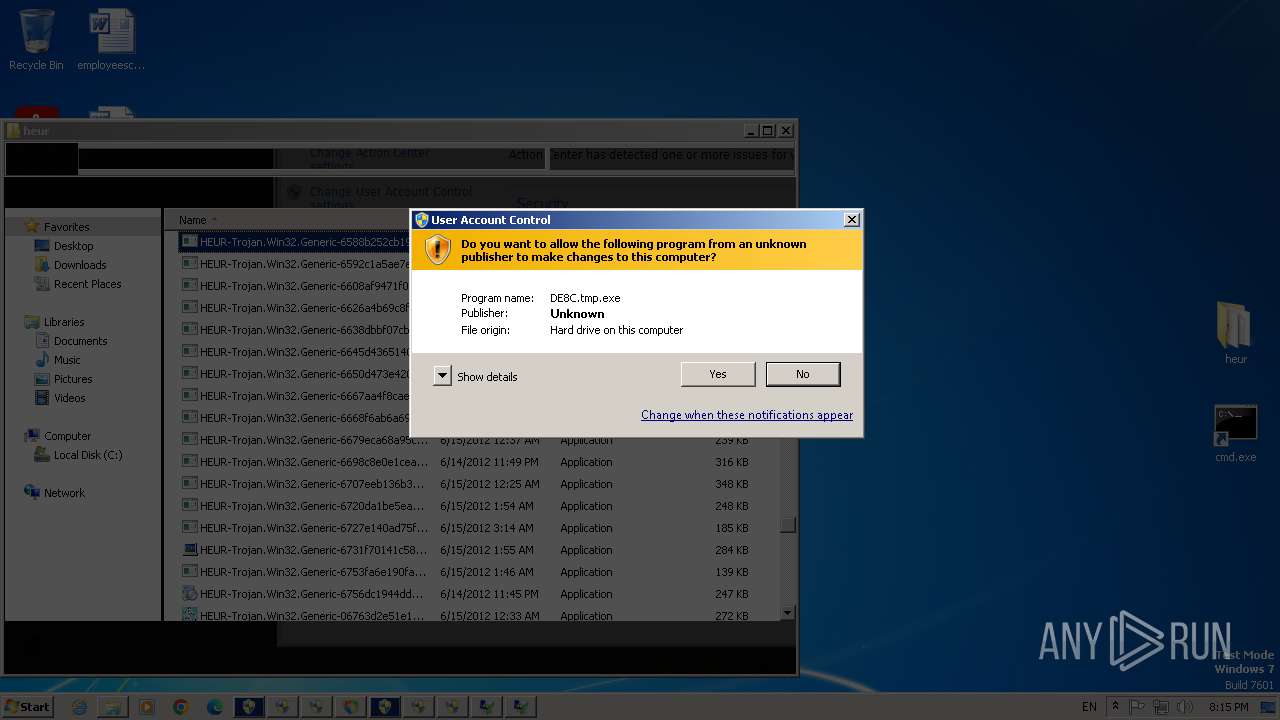Viewport: 1280px width, 720px height.
Task: Select file HEUR-Trojan.Win32.Generic-6626a4b69c8f
Action: (295, 308)
